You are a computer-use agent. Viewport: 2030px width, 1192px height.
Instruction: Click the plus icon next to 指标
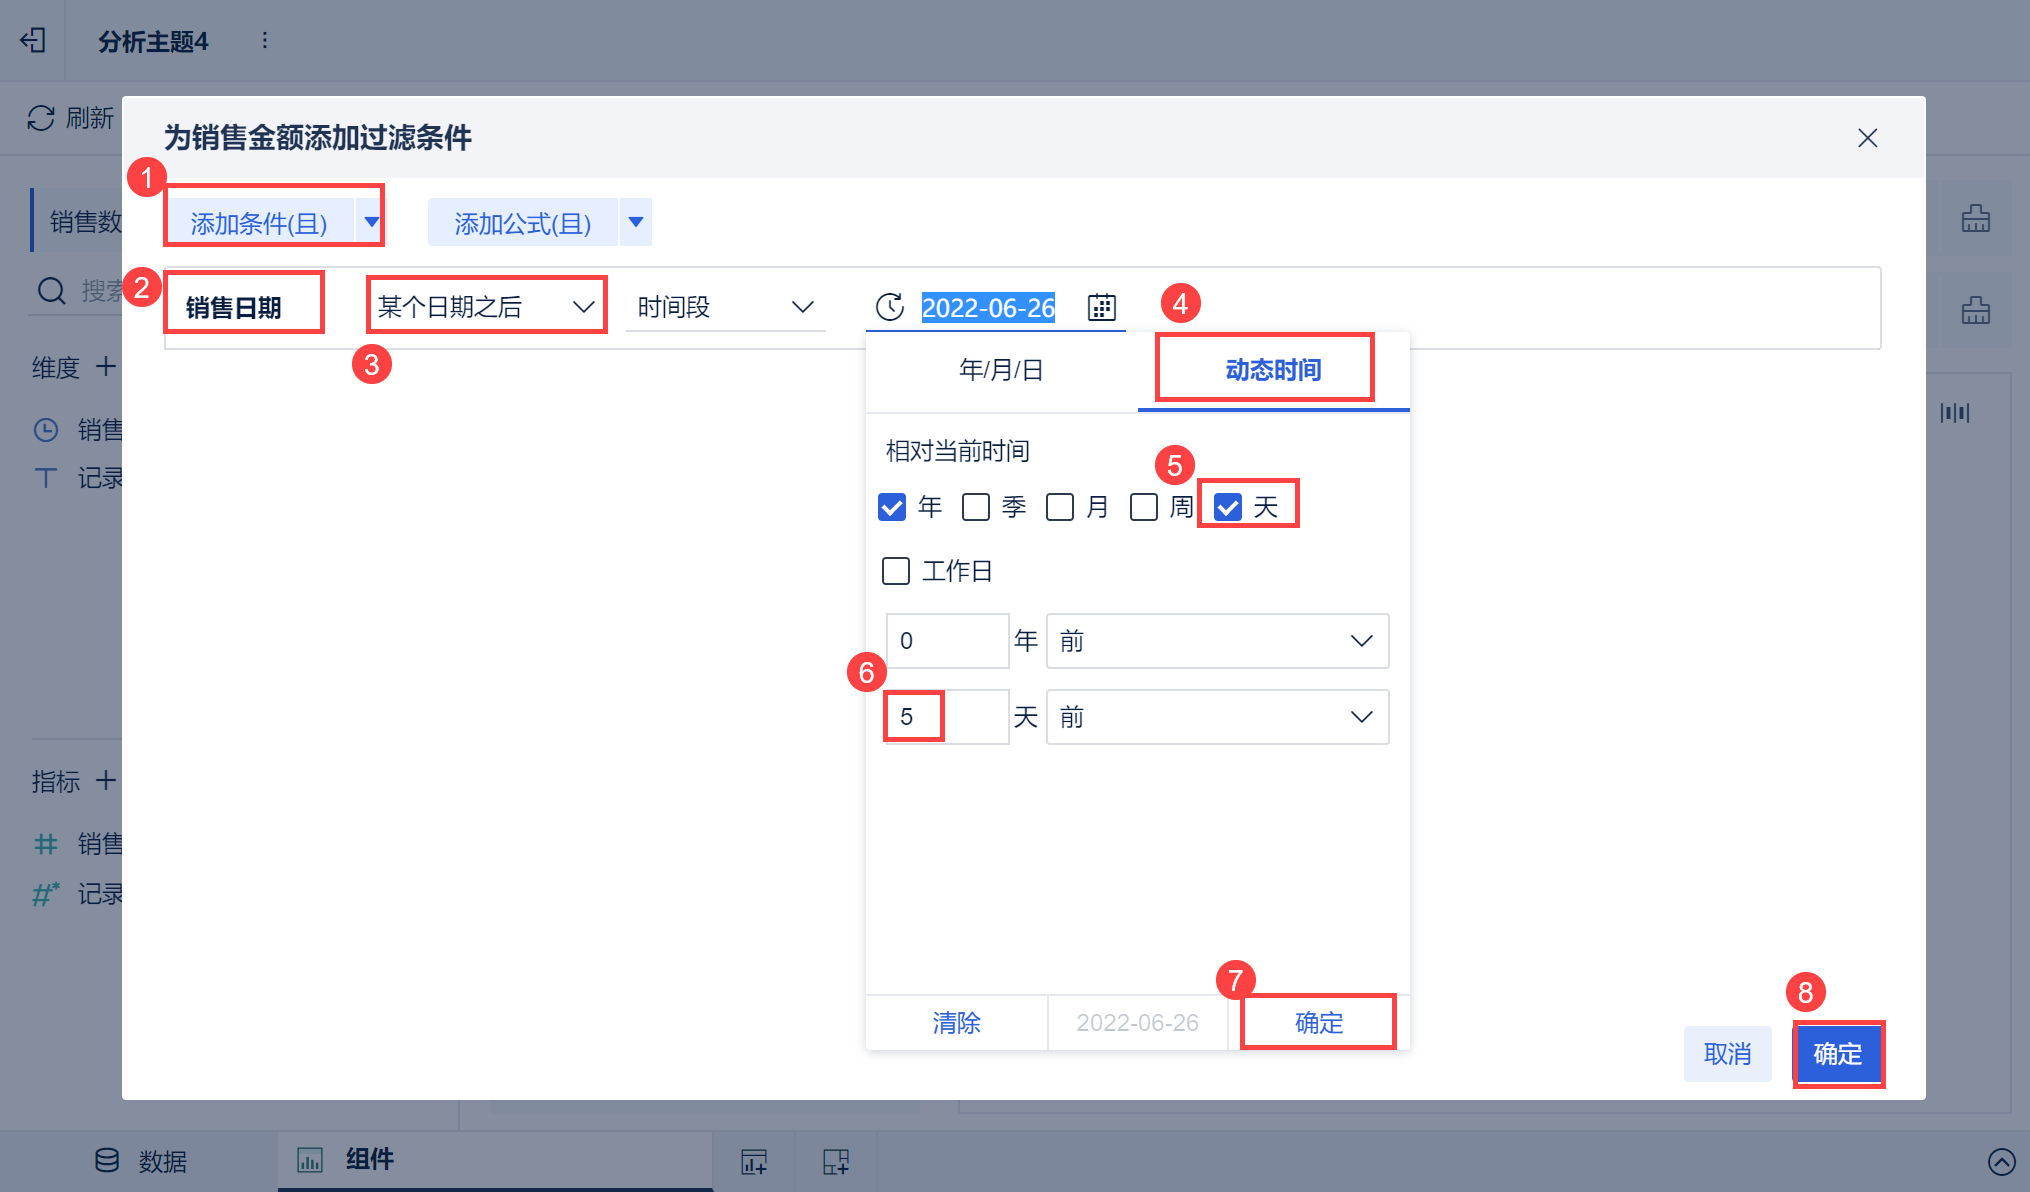tap(106, 780)
